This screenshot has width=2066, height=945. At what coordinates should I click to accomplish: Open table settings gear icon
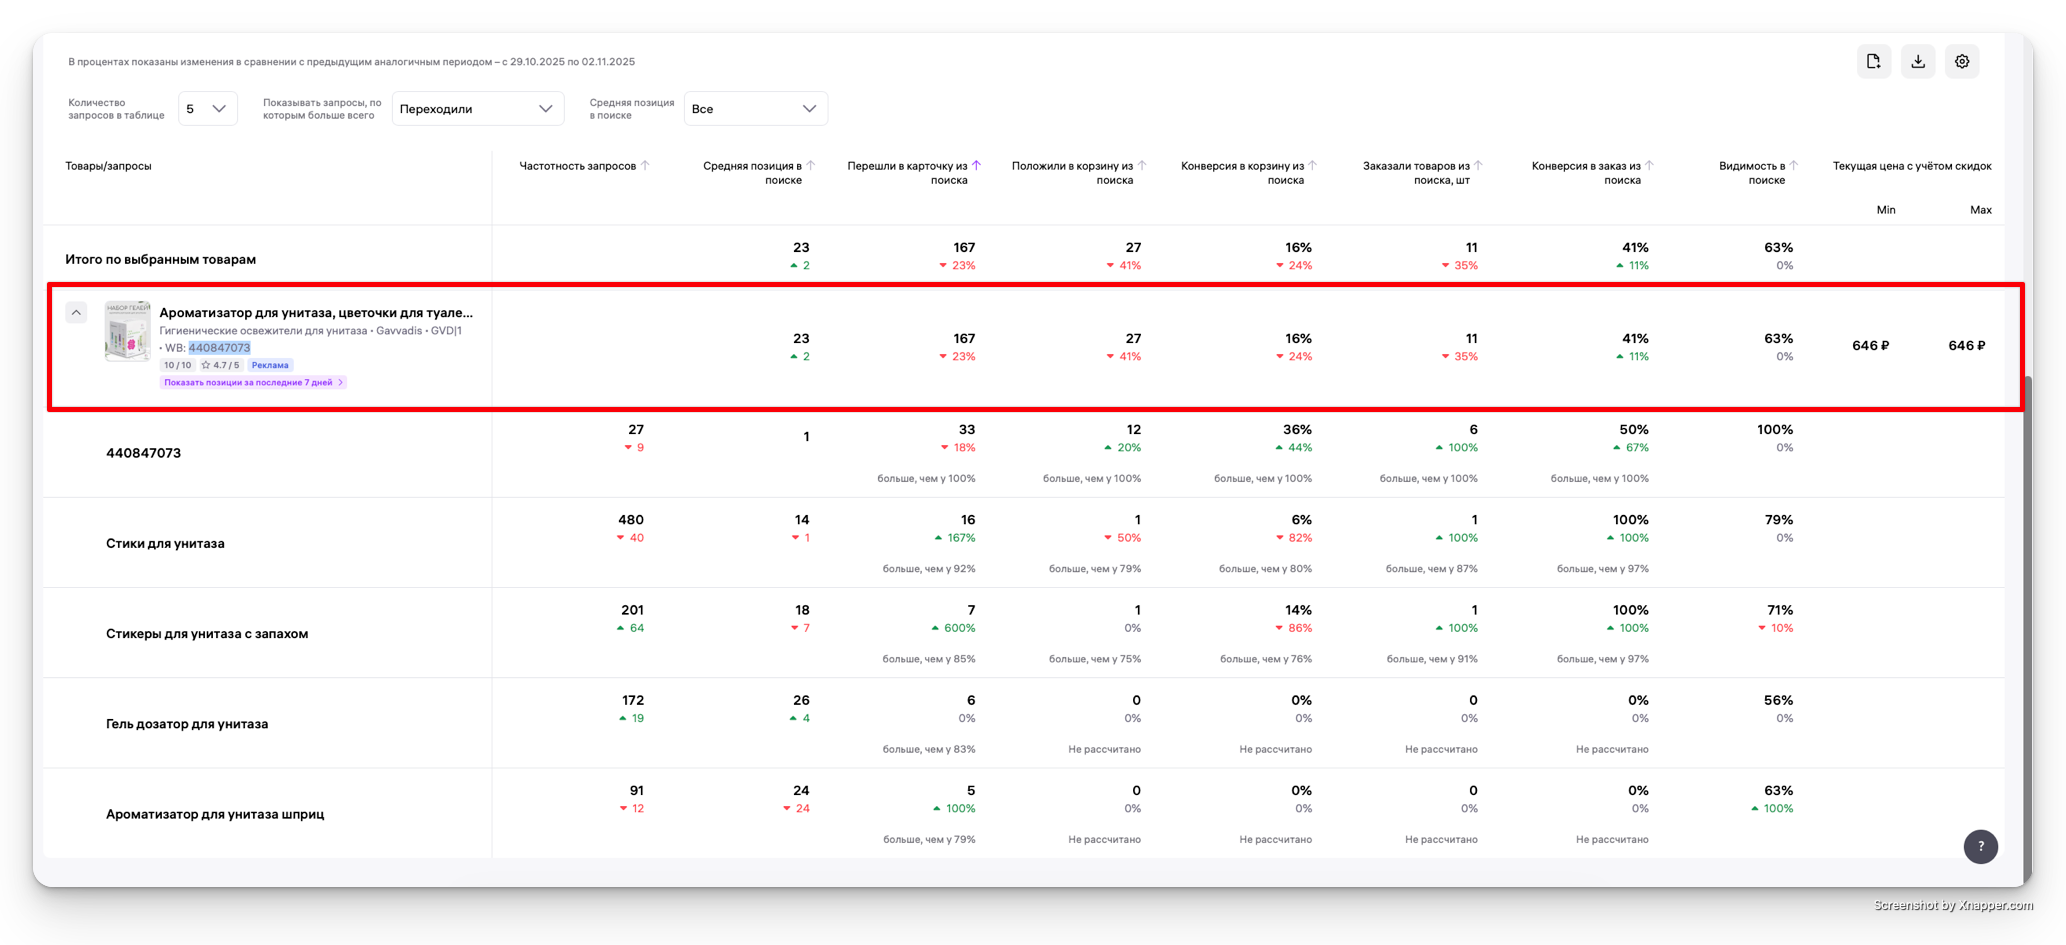tap(1962, 62)
